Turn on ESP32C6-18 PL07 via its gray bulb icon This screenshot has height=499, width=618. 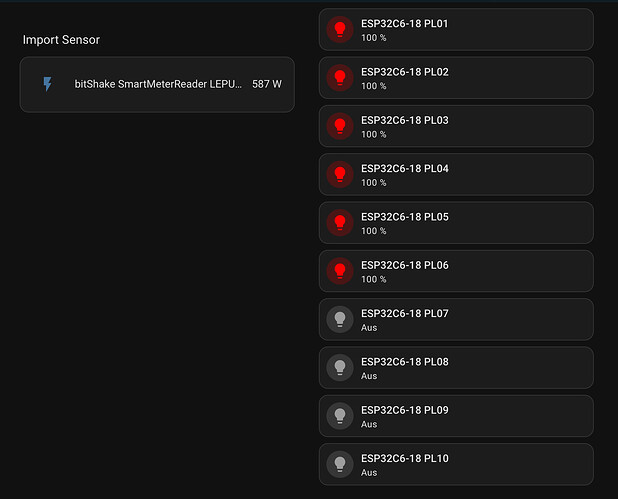click(340, 319)
